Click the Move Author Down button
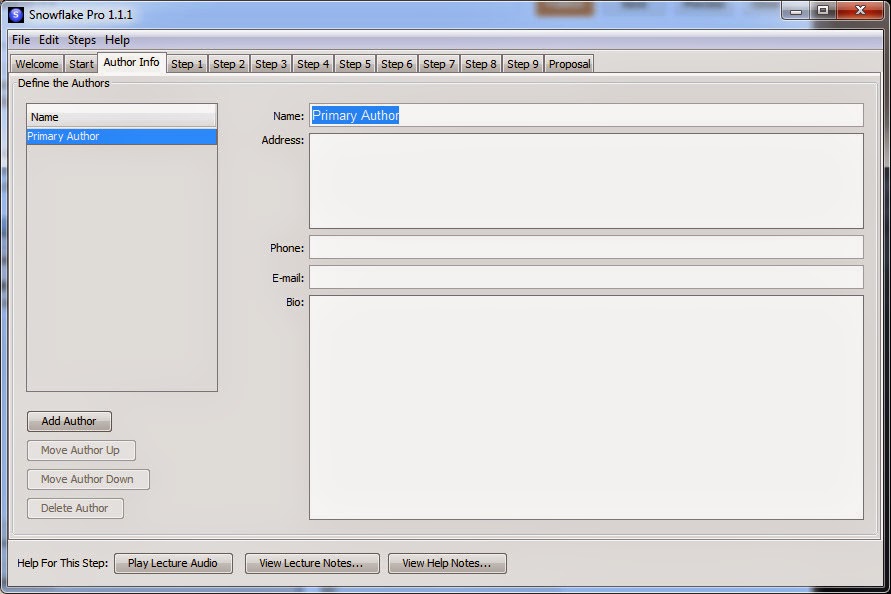891x594 pixels. click(x=88, y=479)
